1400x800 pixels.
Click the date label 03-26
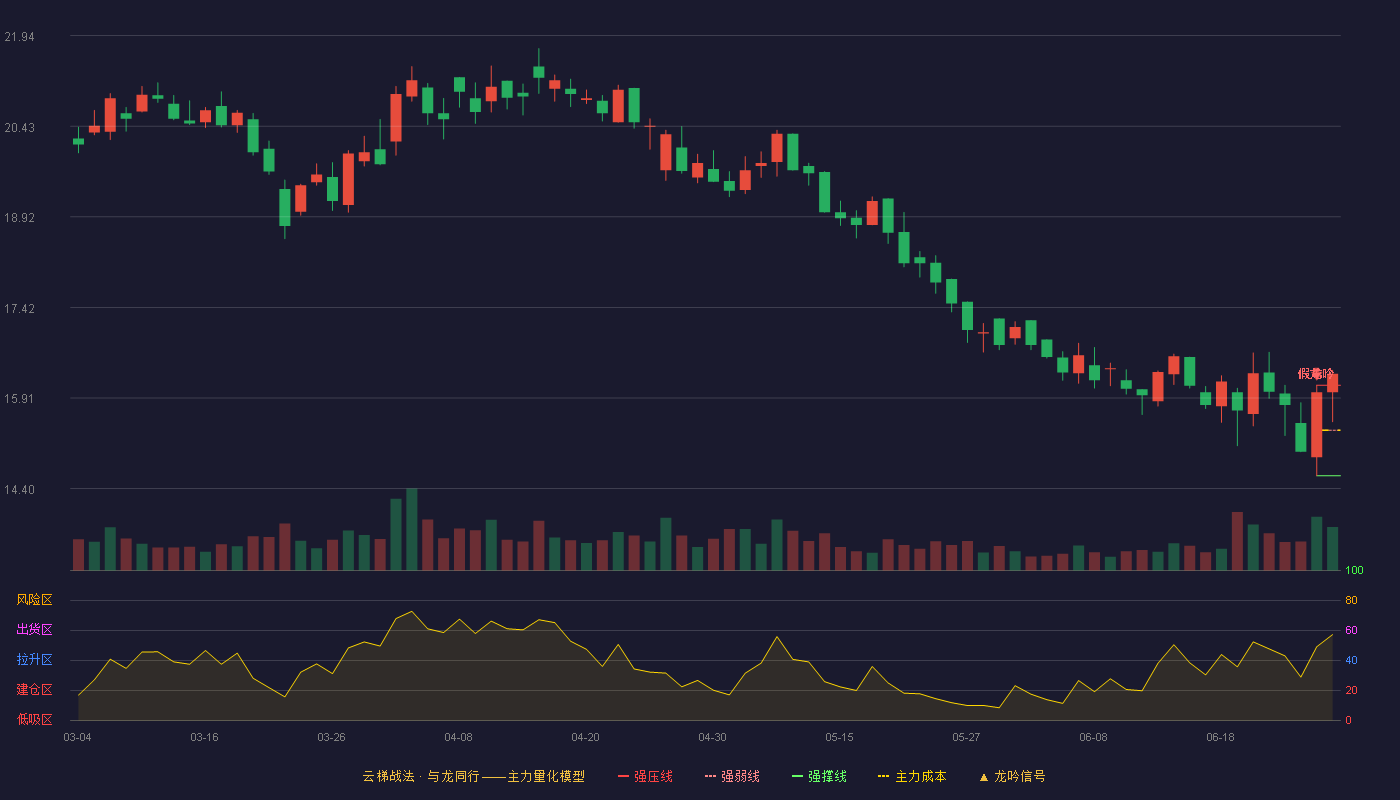coord(331,737)
